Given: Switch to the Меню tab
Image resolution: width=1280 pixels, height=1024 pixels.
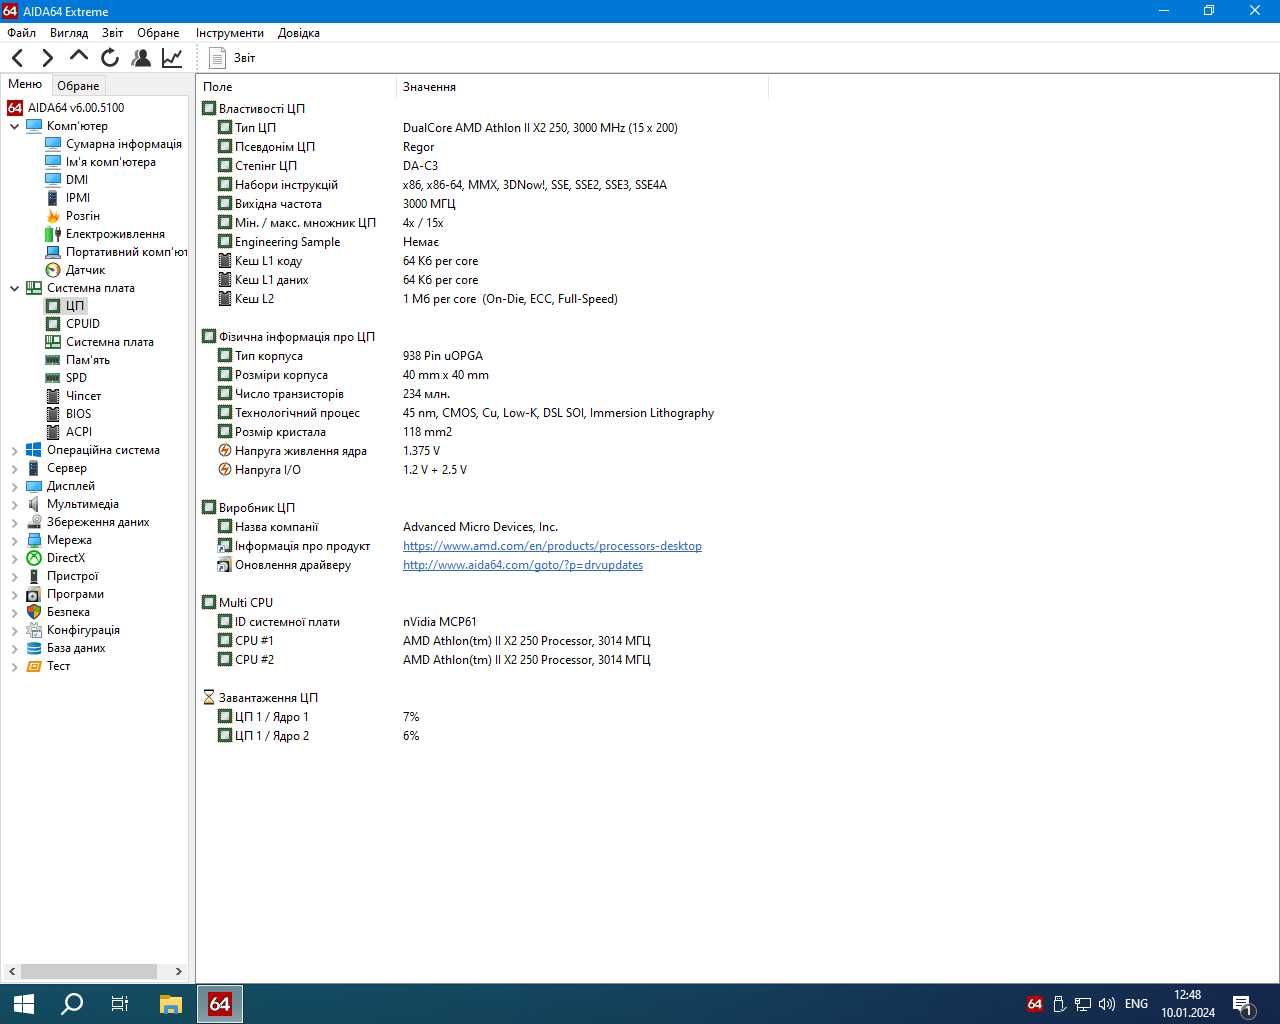Looking at the screenshot, I should (25, 84).
